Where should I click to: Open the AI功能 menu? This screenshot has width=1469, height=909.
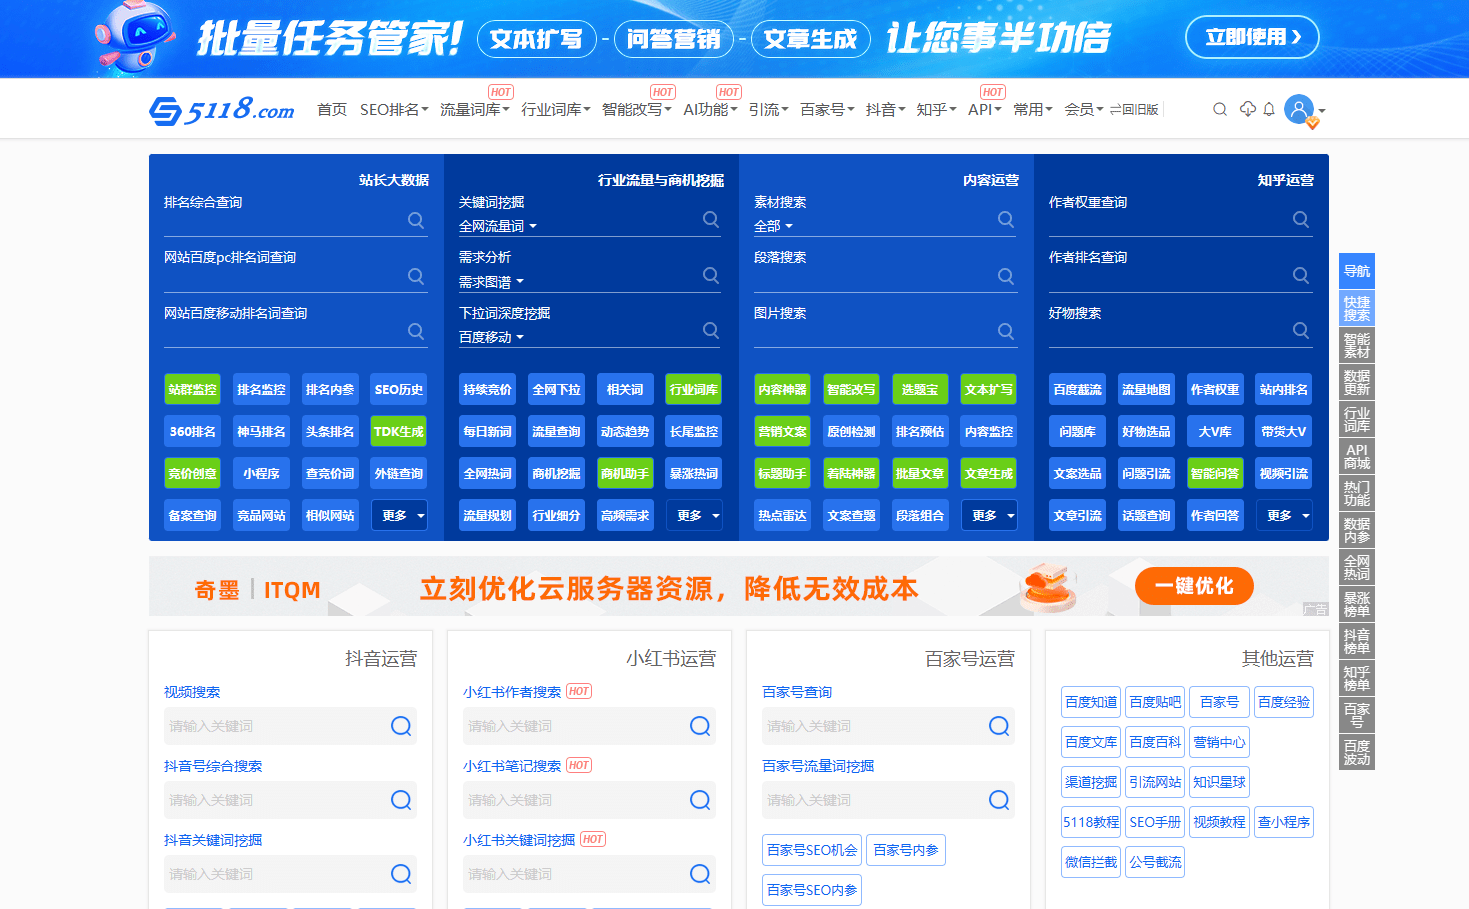pyautogui.click(x=708, y=109)
